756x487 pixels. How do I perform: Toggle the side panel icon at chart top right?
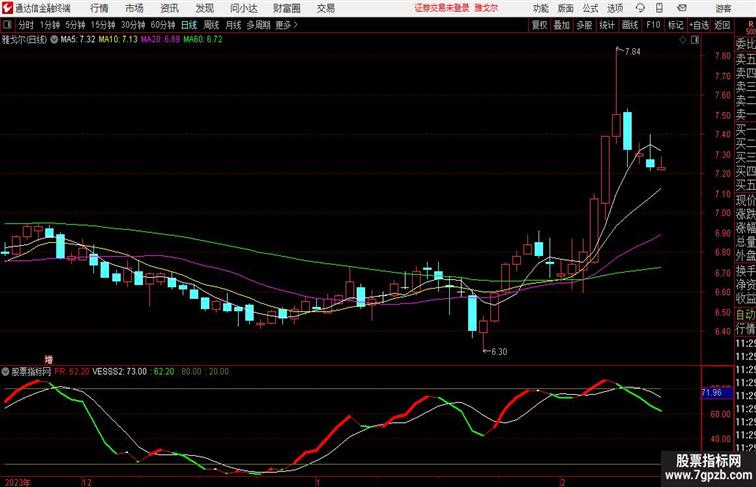pos(695,40)
